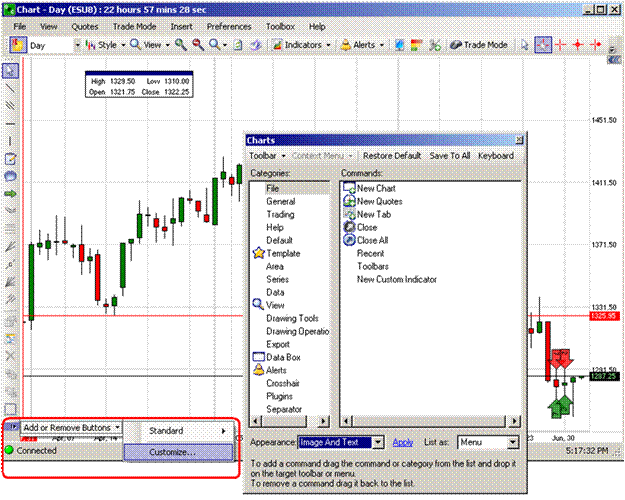Click Commands list scroll right arrow
The image size is (625, 500).
click(x=515, y=421)
